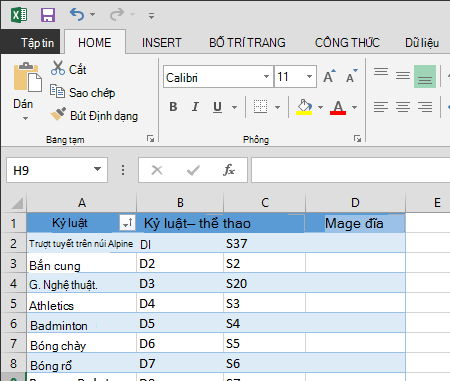Click inside the formula bar
The height and width of the screenshot is (381, 450).
point(351,170)
